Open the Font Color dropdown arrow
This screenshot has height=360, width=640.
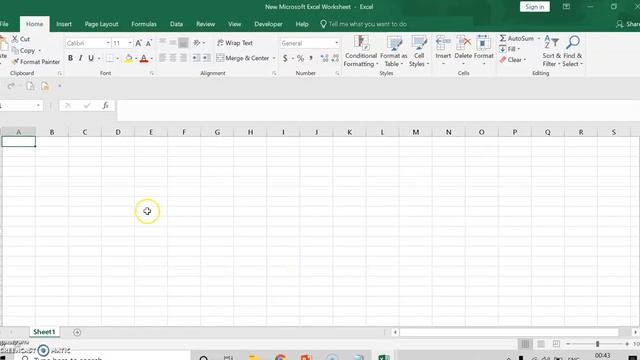(151, 58)
